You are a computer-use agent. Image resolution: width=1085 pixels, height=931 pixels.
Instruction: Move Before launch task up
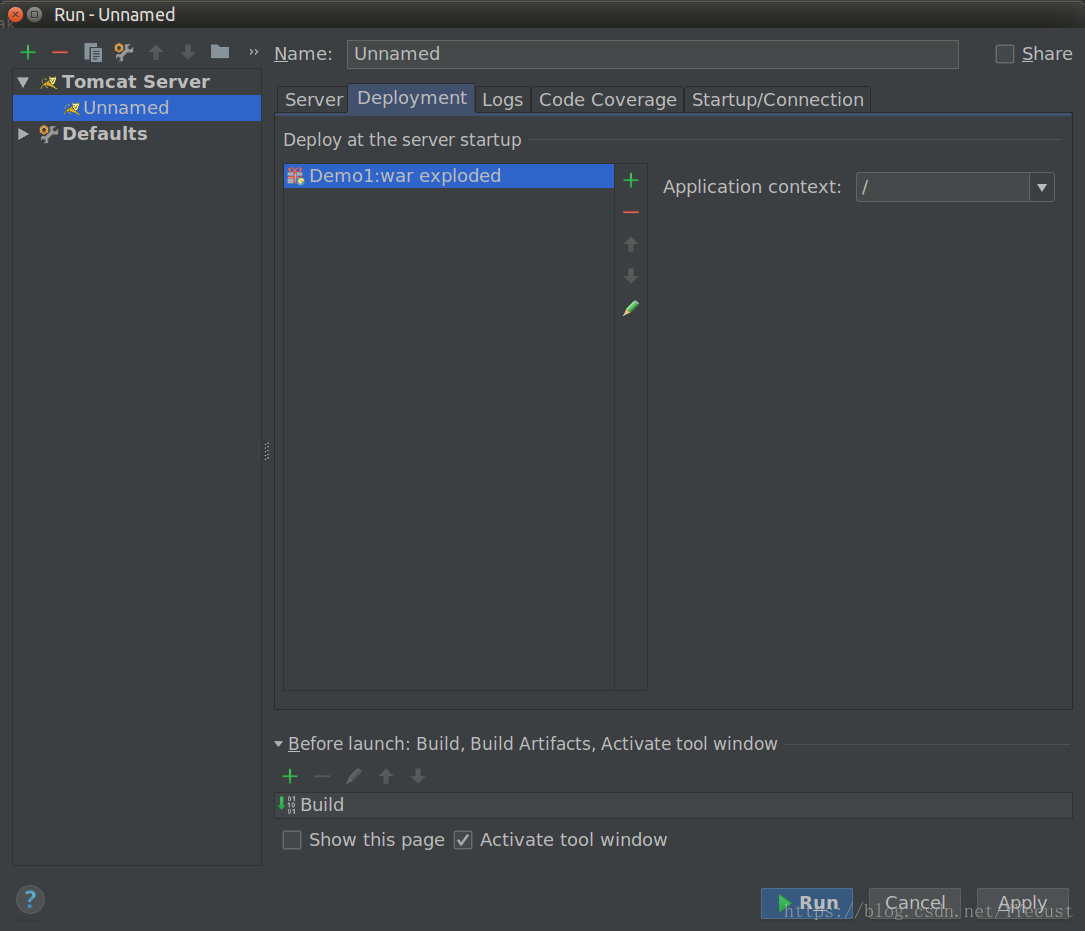click(386, 777)
